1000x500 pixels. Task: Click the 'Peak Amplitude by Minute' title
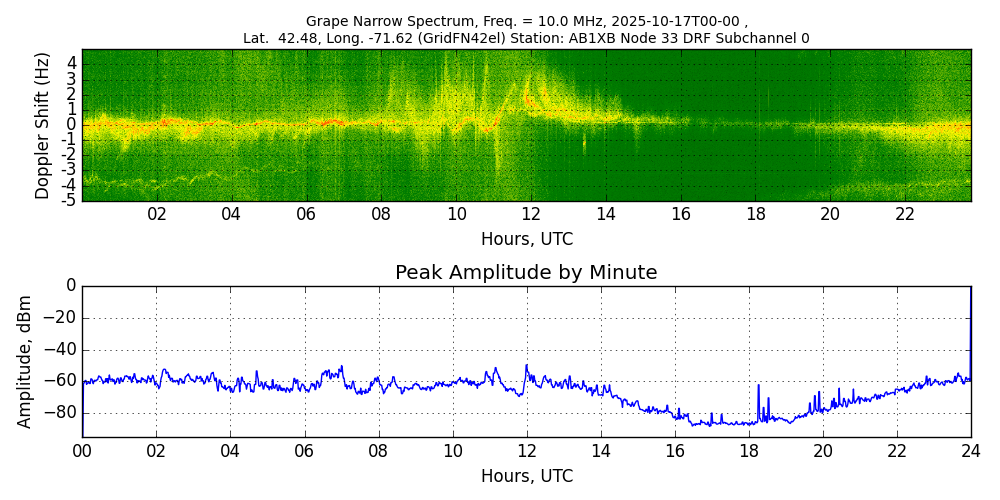coord(526,273)
